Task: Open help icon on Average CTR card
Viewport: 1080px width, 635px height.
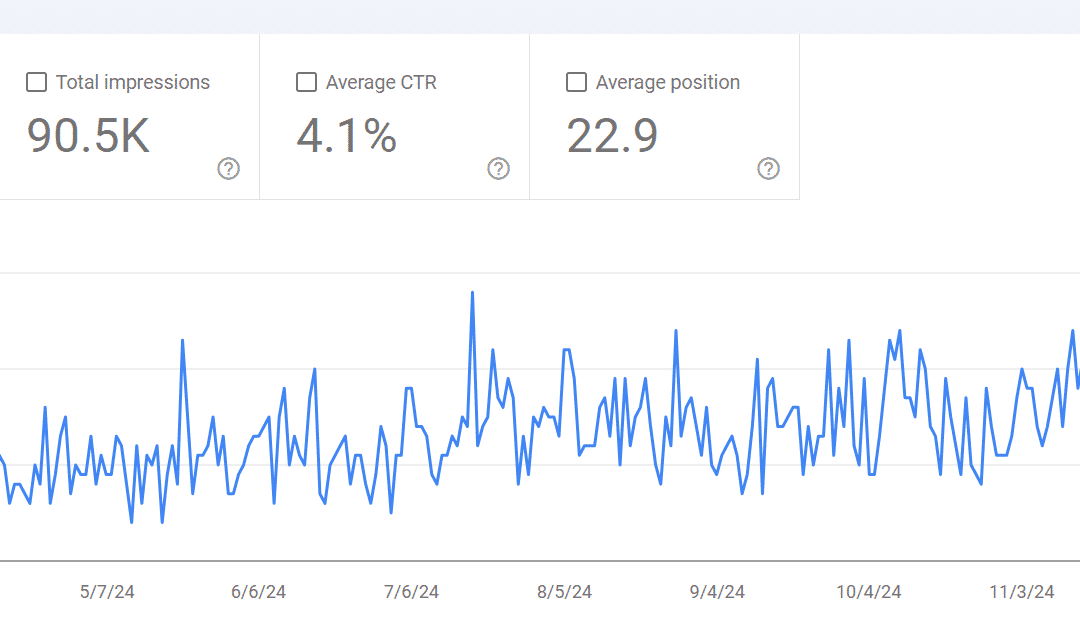Action: [x=499, y=169]
